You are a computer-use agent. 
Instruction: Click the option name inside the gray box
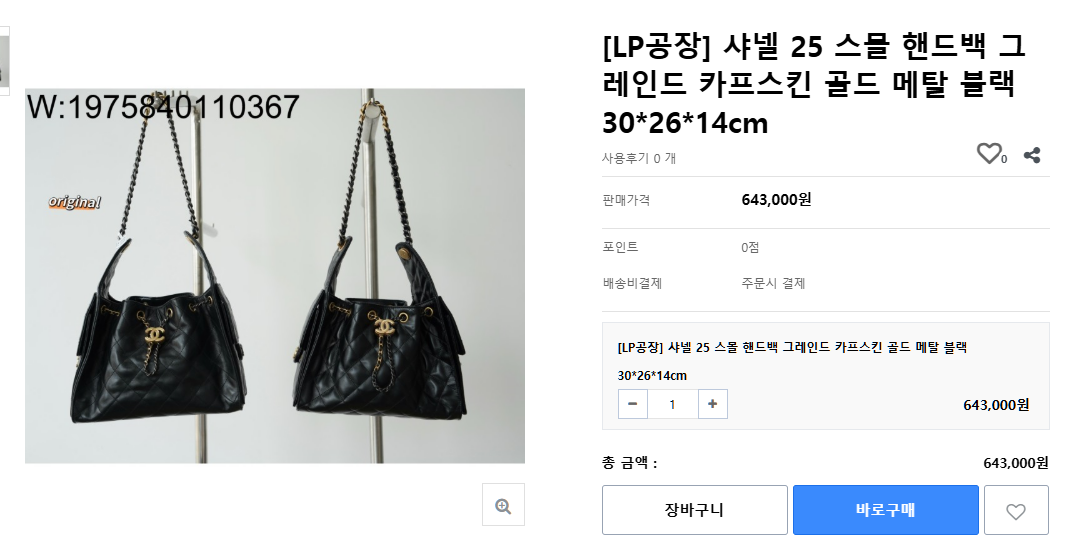(792, 361)
